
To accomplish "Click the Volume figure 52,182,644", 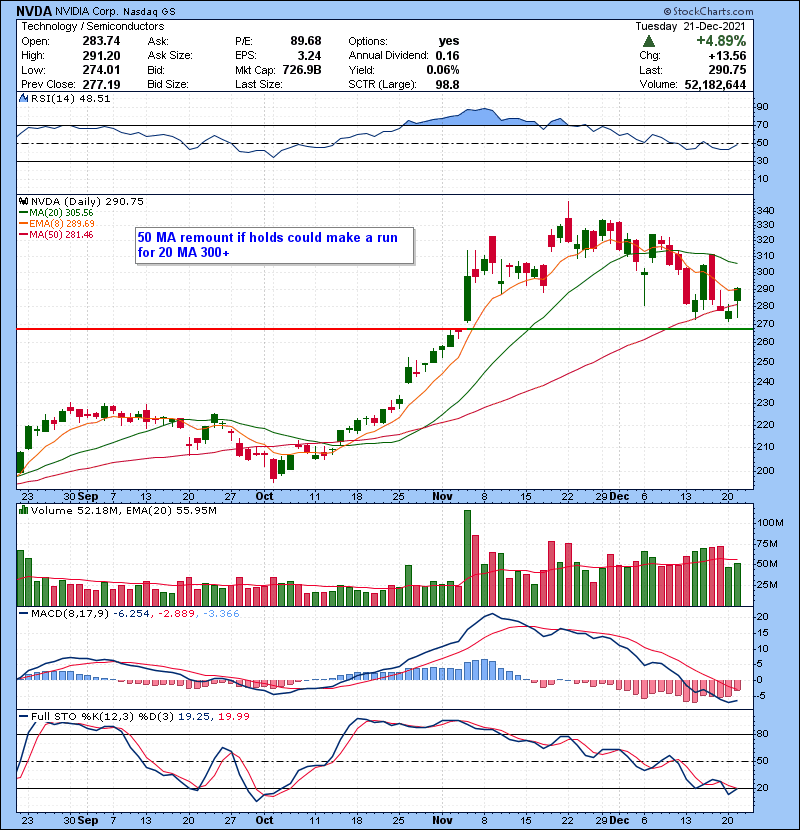I will [x=715, y=85].
